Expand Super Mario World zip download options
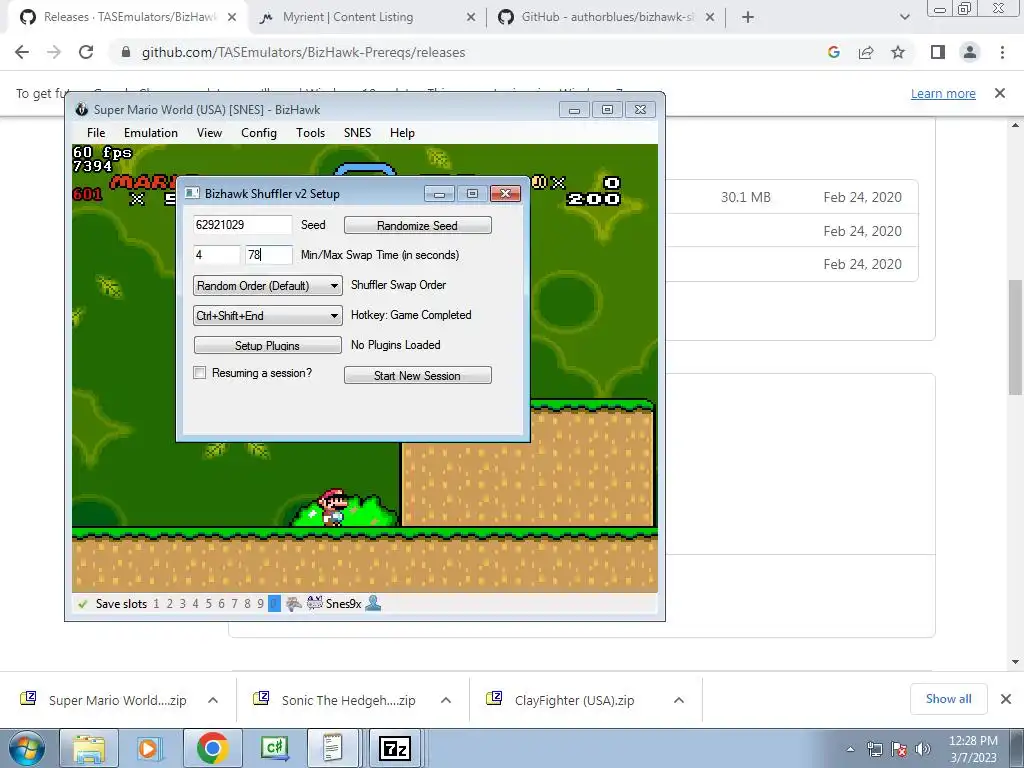This screenshot has width=1024, height=768. tap(213, 700)
